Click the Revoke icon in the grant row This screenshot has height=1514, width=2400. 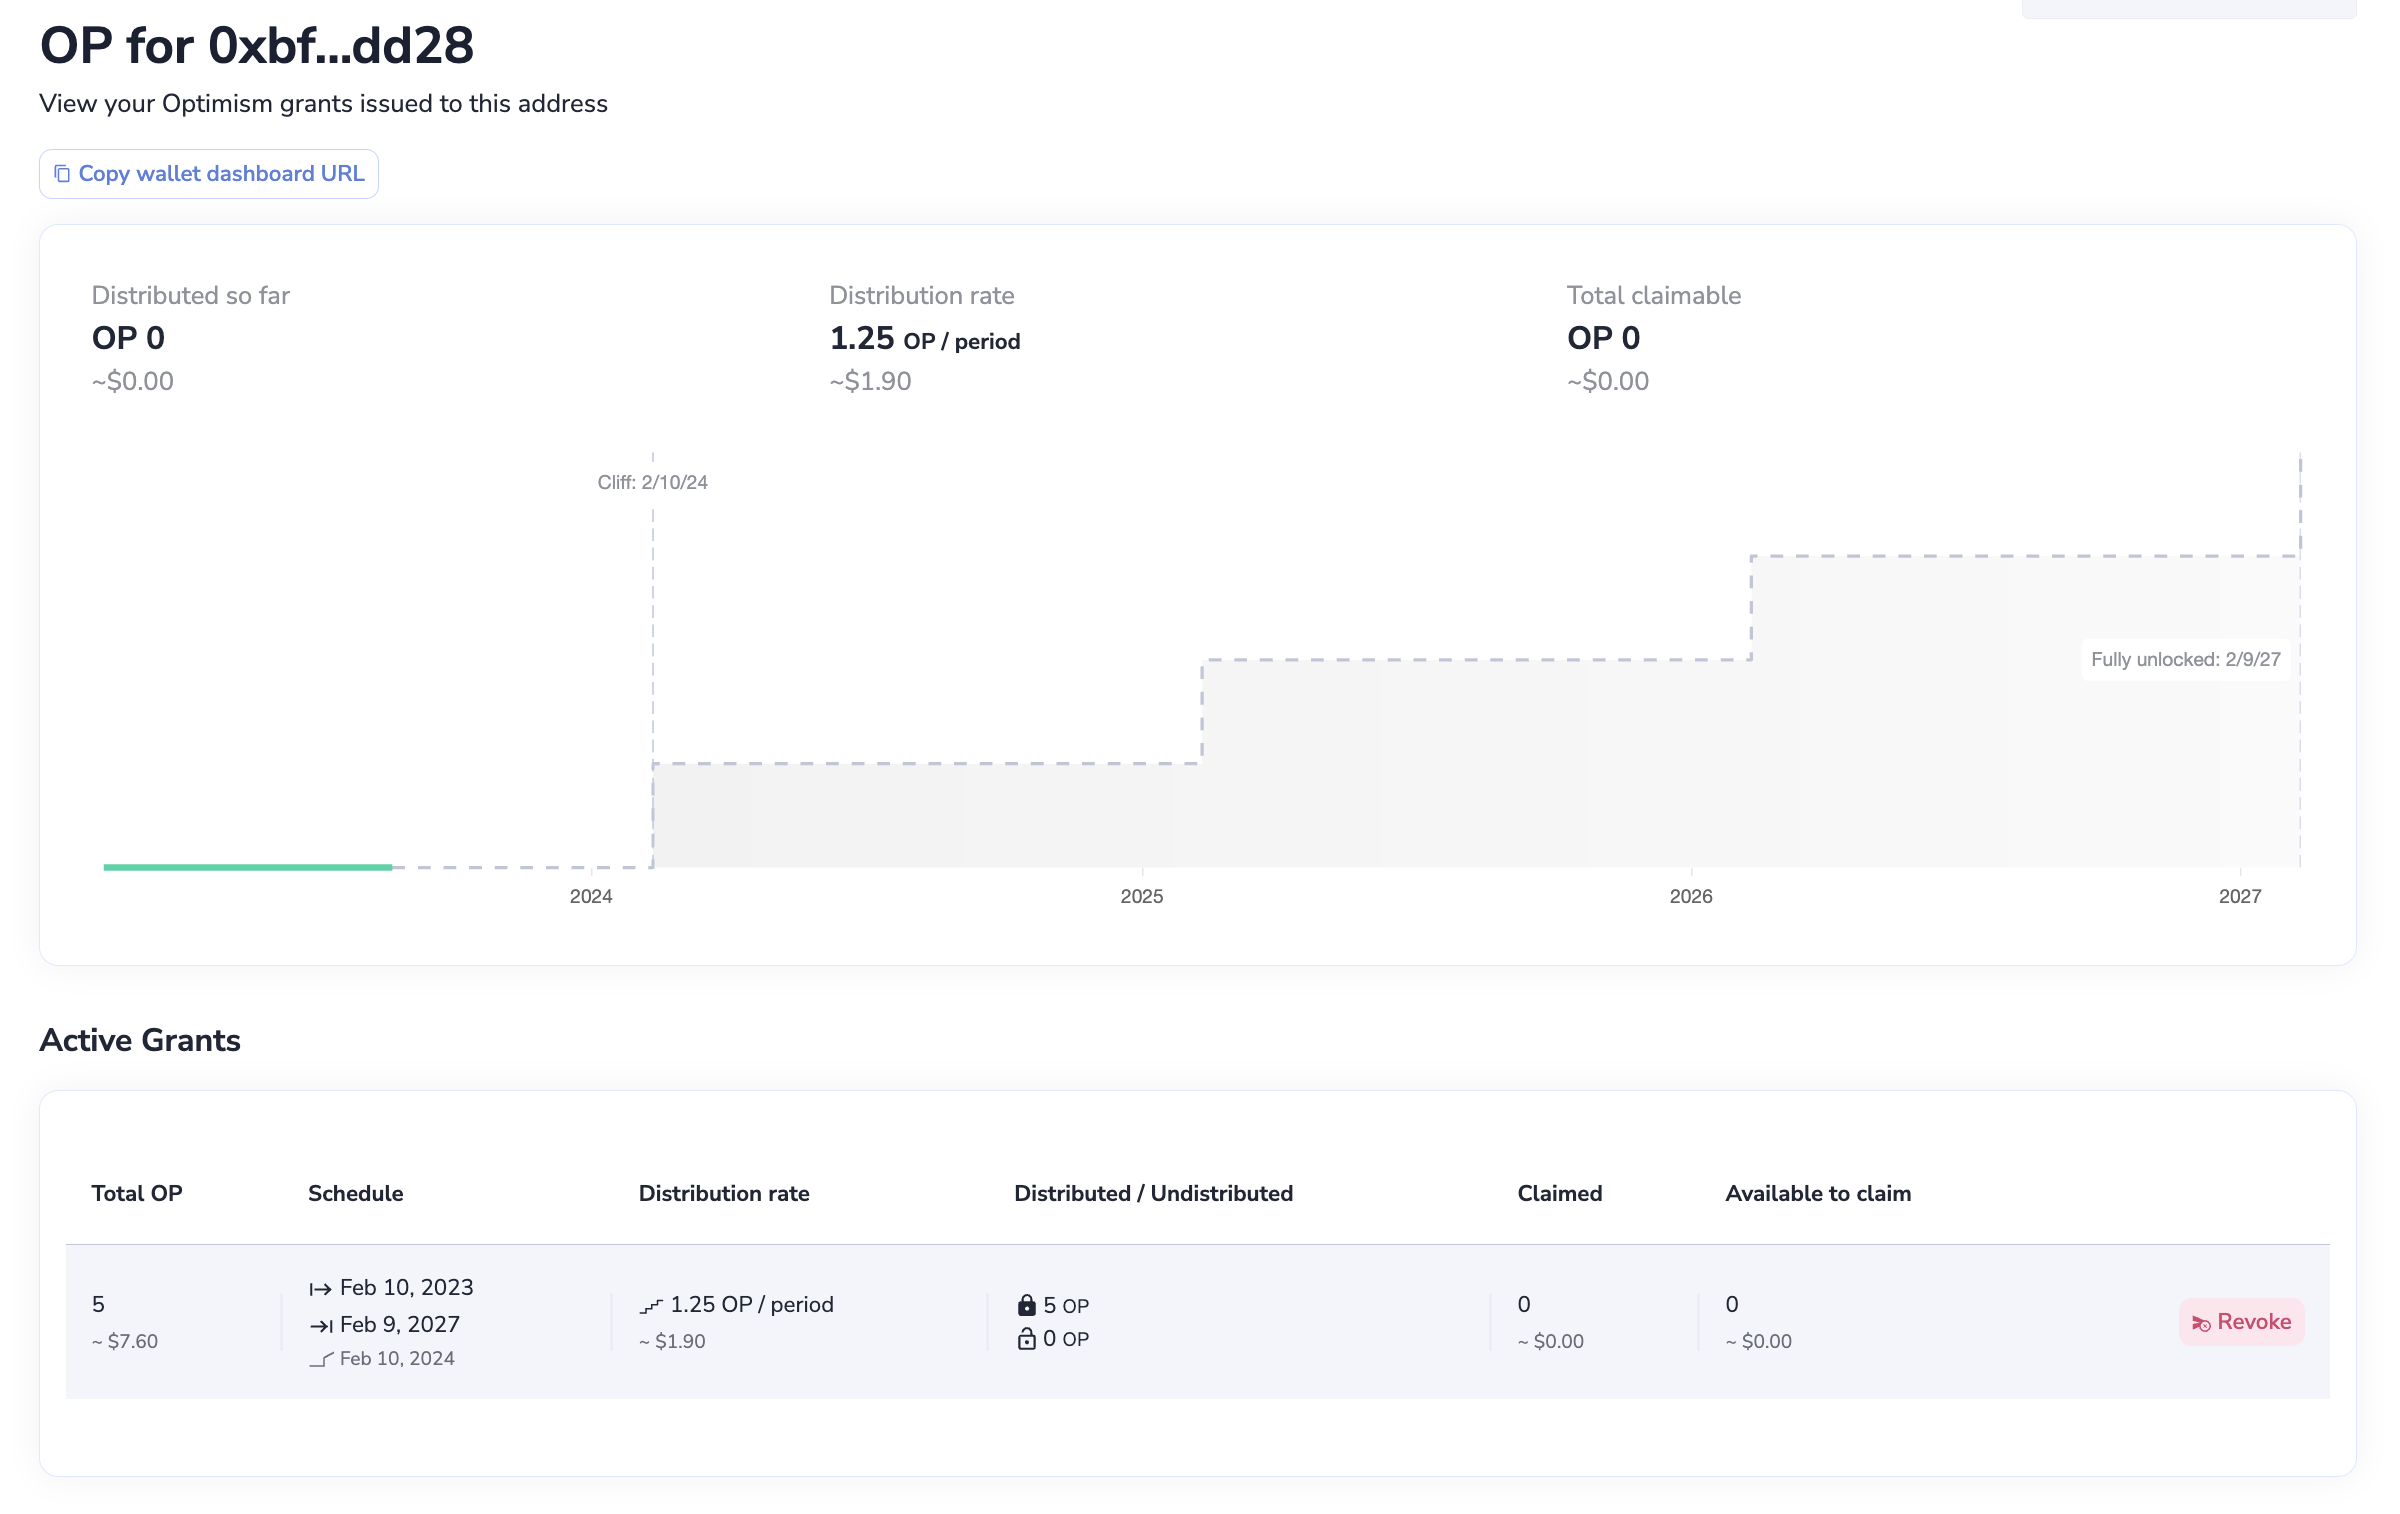pos(2201,1323)
